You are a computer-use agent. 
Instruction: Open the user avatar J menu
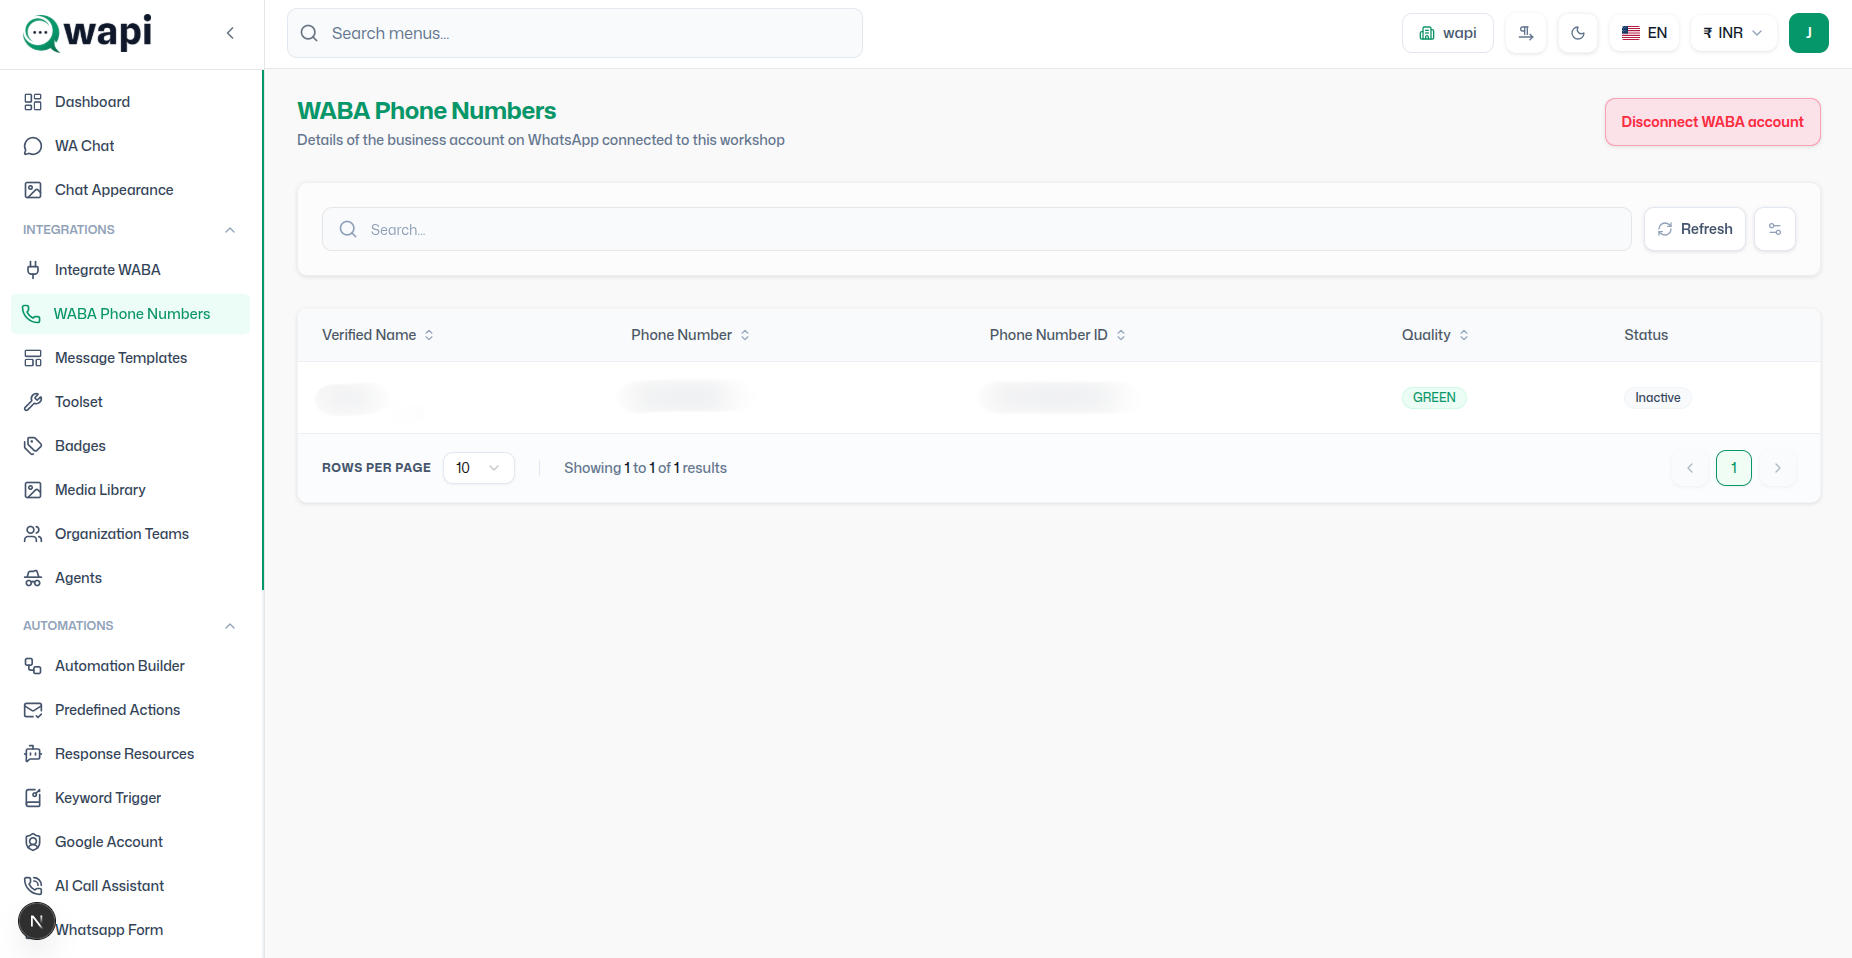tap(1809, 33)
